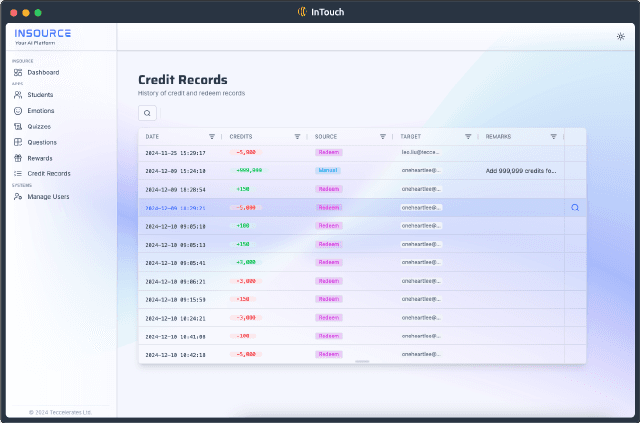Viewport: 640px width, 423px height.
Task: Click the InTouch title bar logo
Action: pos(302,12)
